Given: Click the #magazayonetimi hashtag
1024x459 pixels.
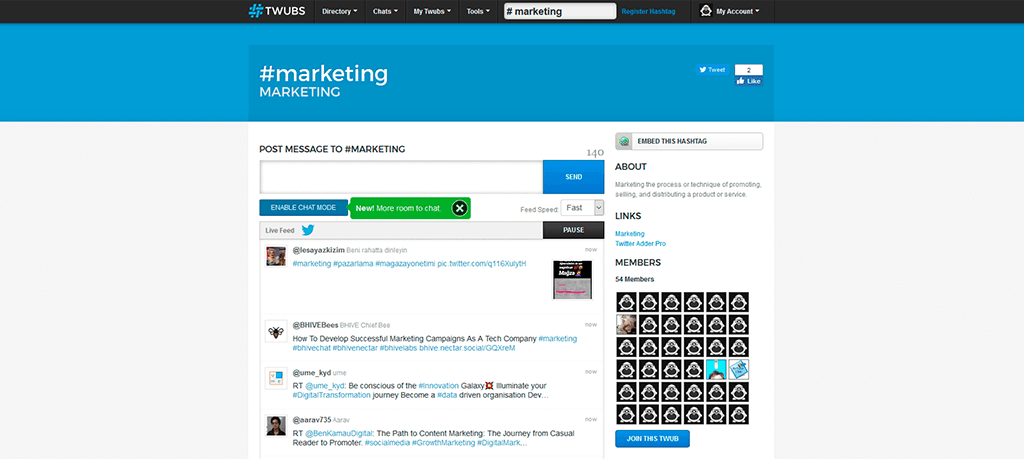Looking at the screenshot, I should pyautogui.click(x=406, y=264).
